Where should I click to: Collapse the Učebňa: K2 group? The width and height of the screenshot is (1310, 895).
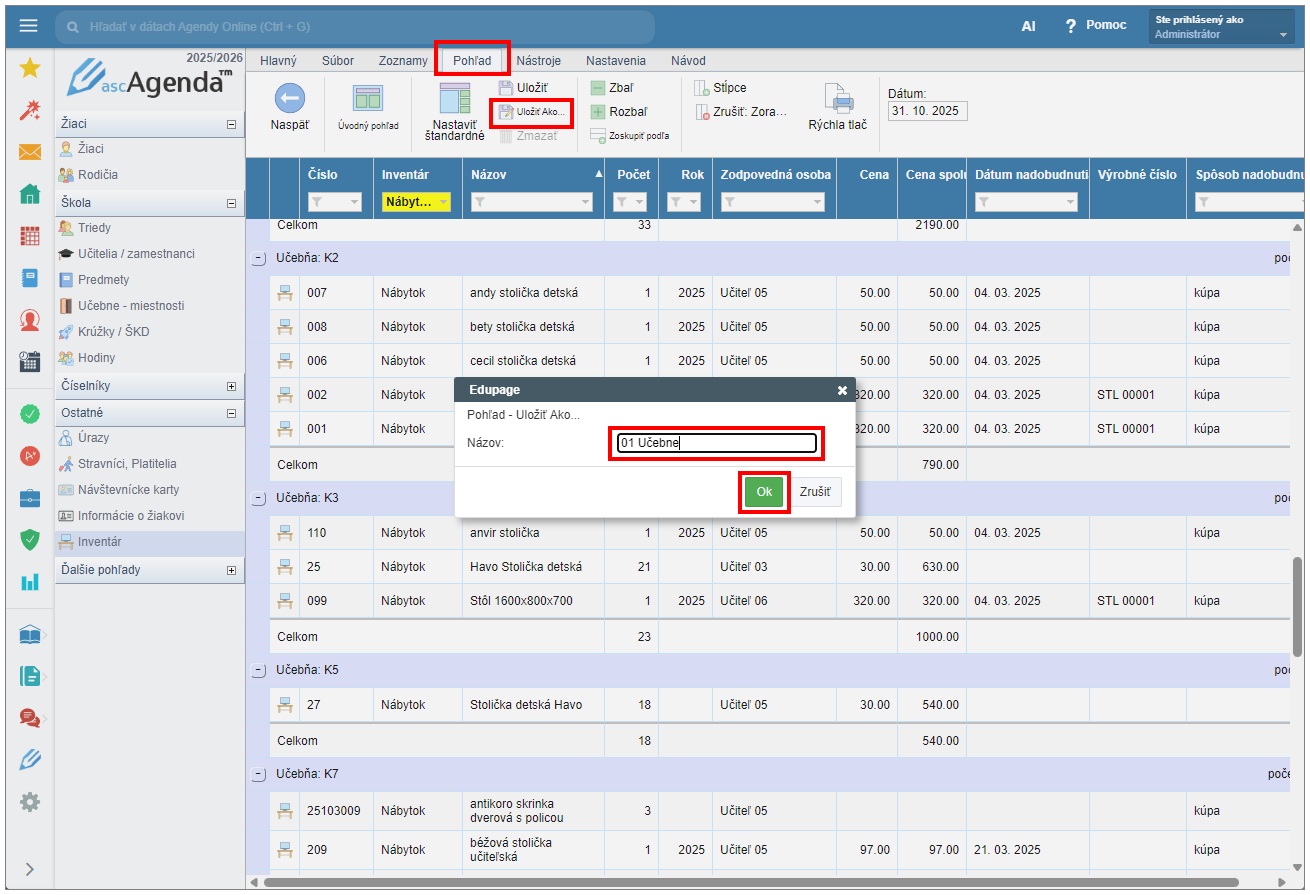click(x=259, y=258)
